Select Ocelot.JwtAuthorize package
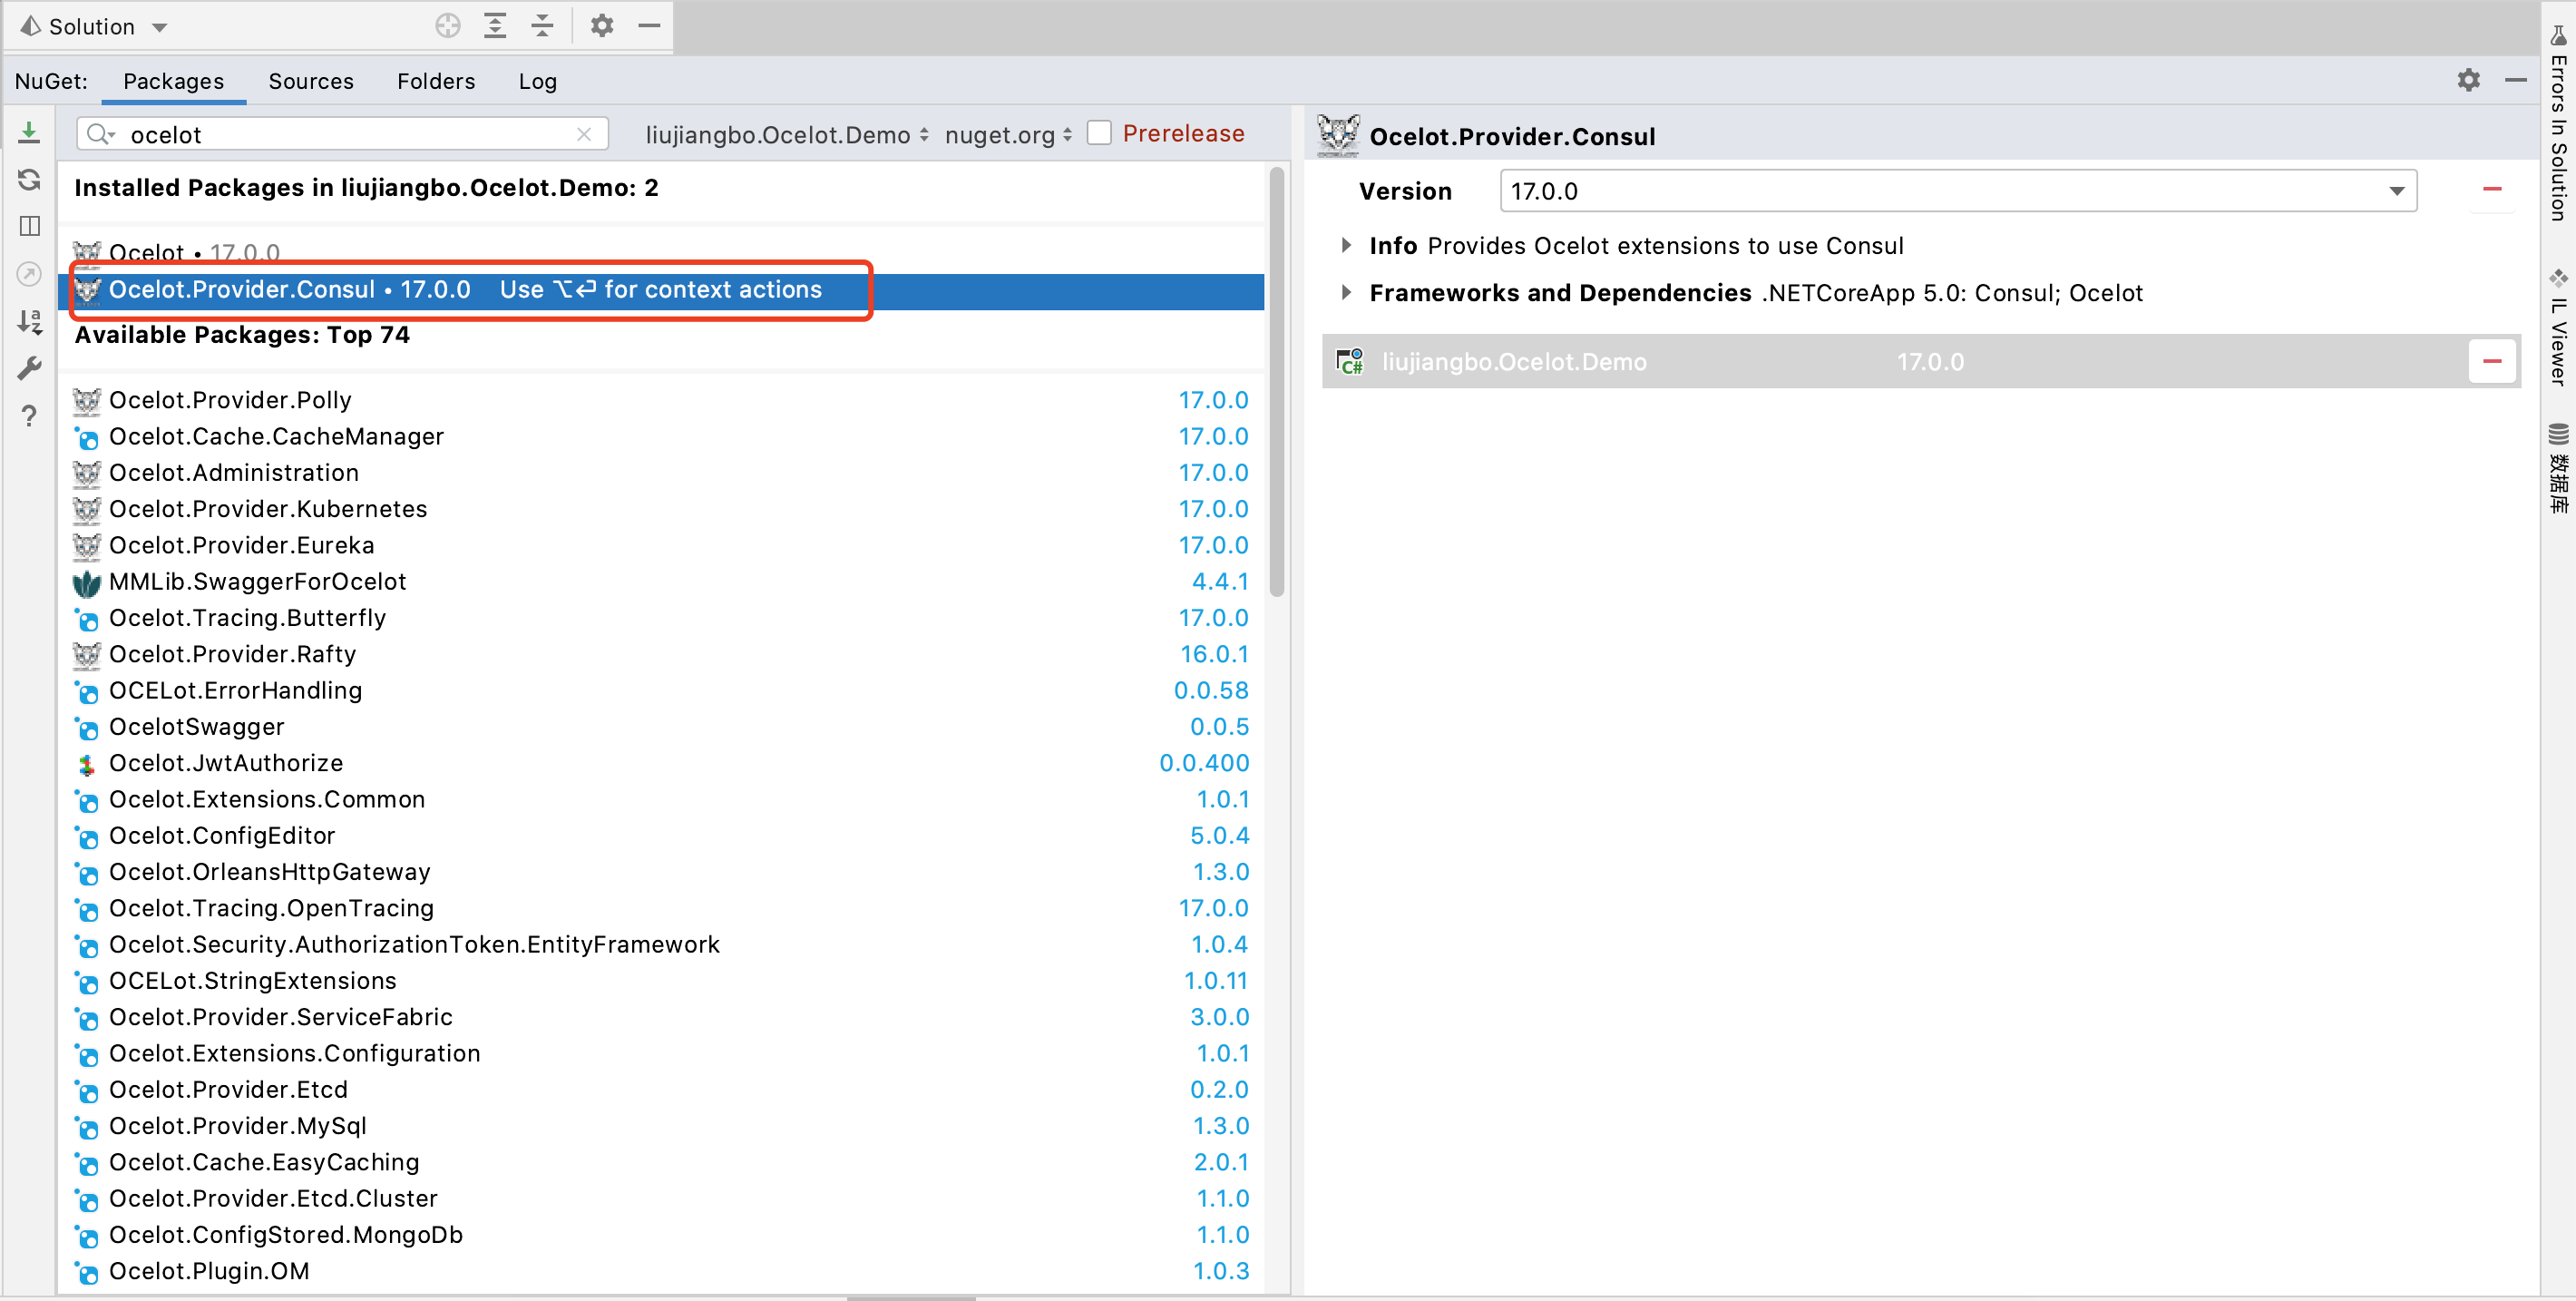Screen dimensions: 2576x1301 coord(661,763)
